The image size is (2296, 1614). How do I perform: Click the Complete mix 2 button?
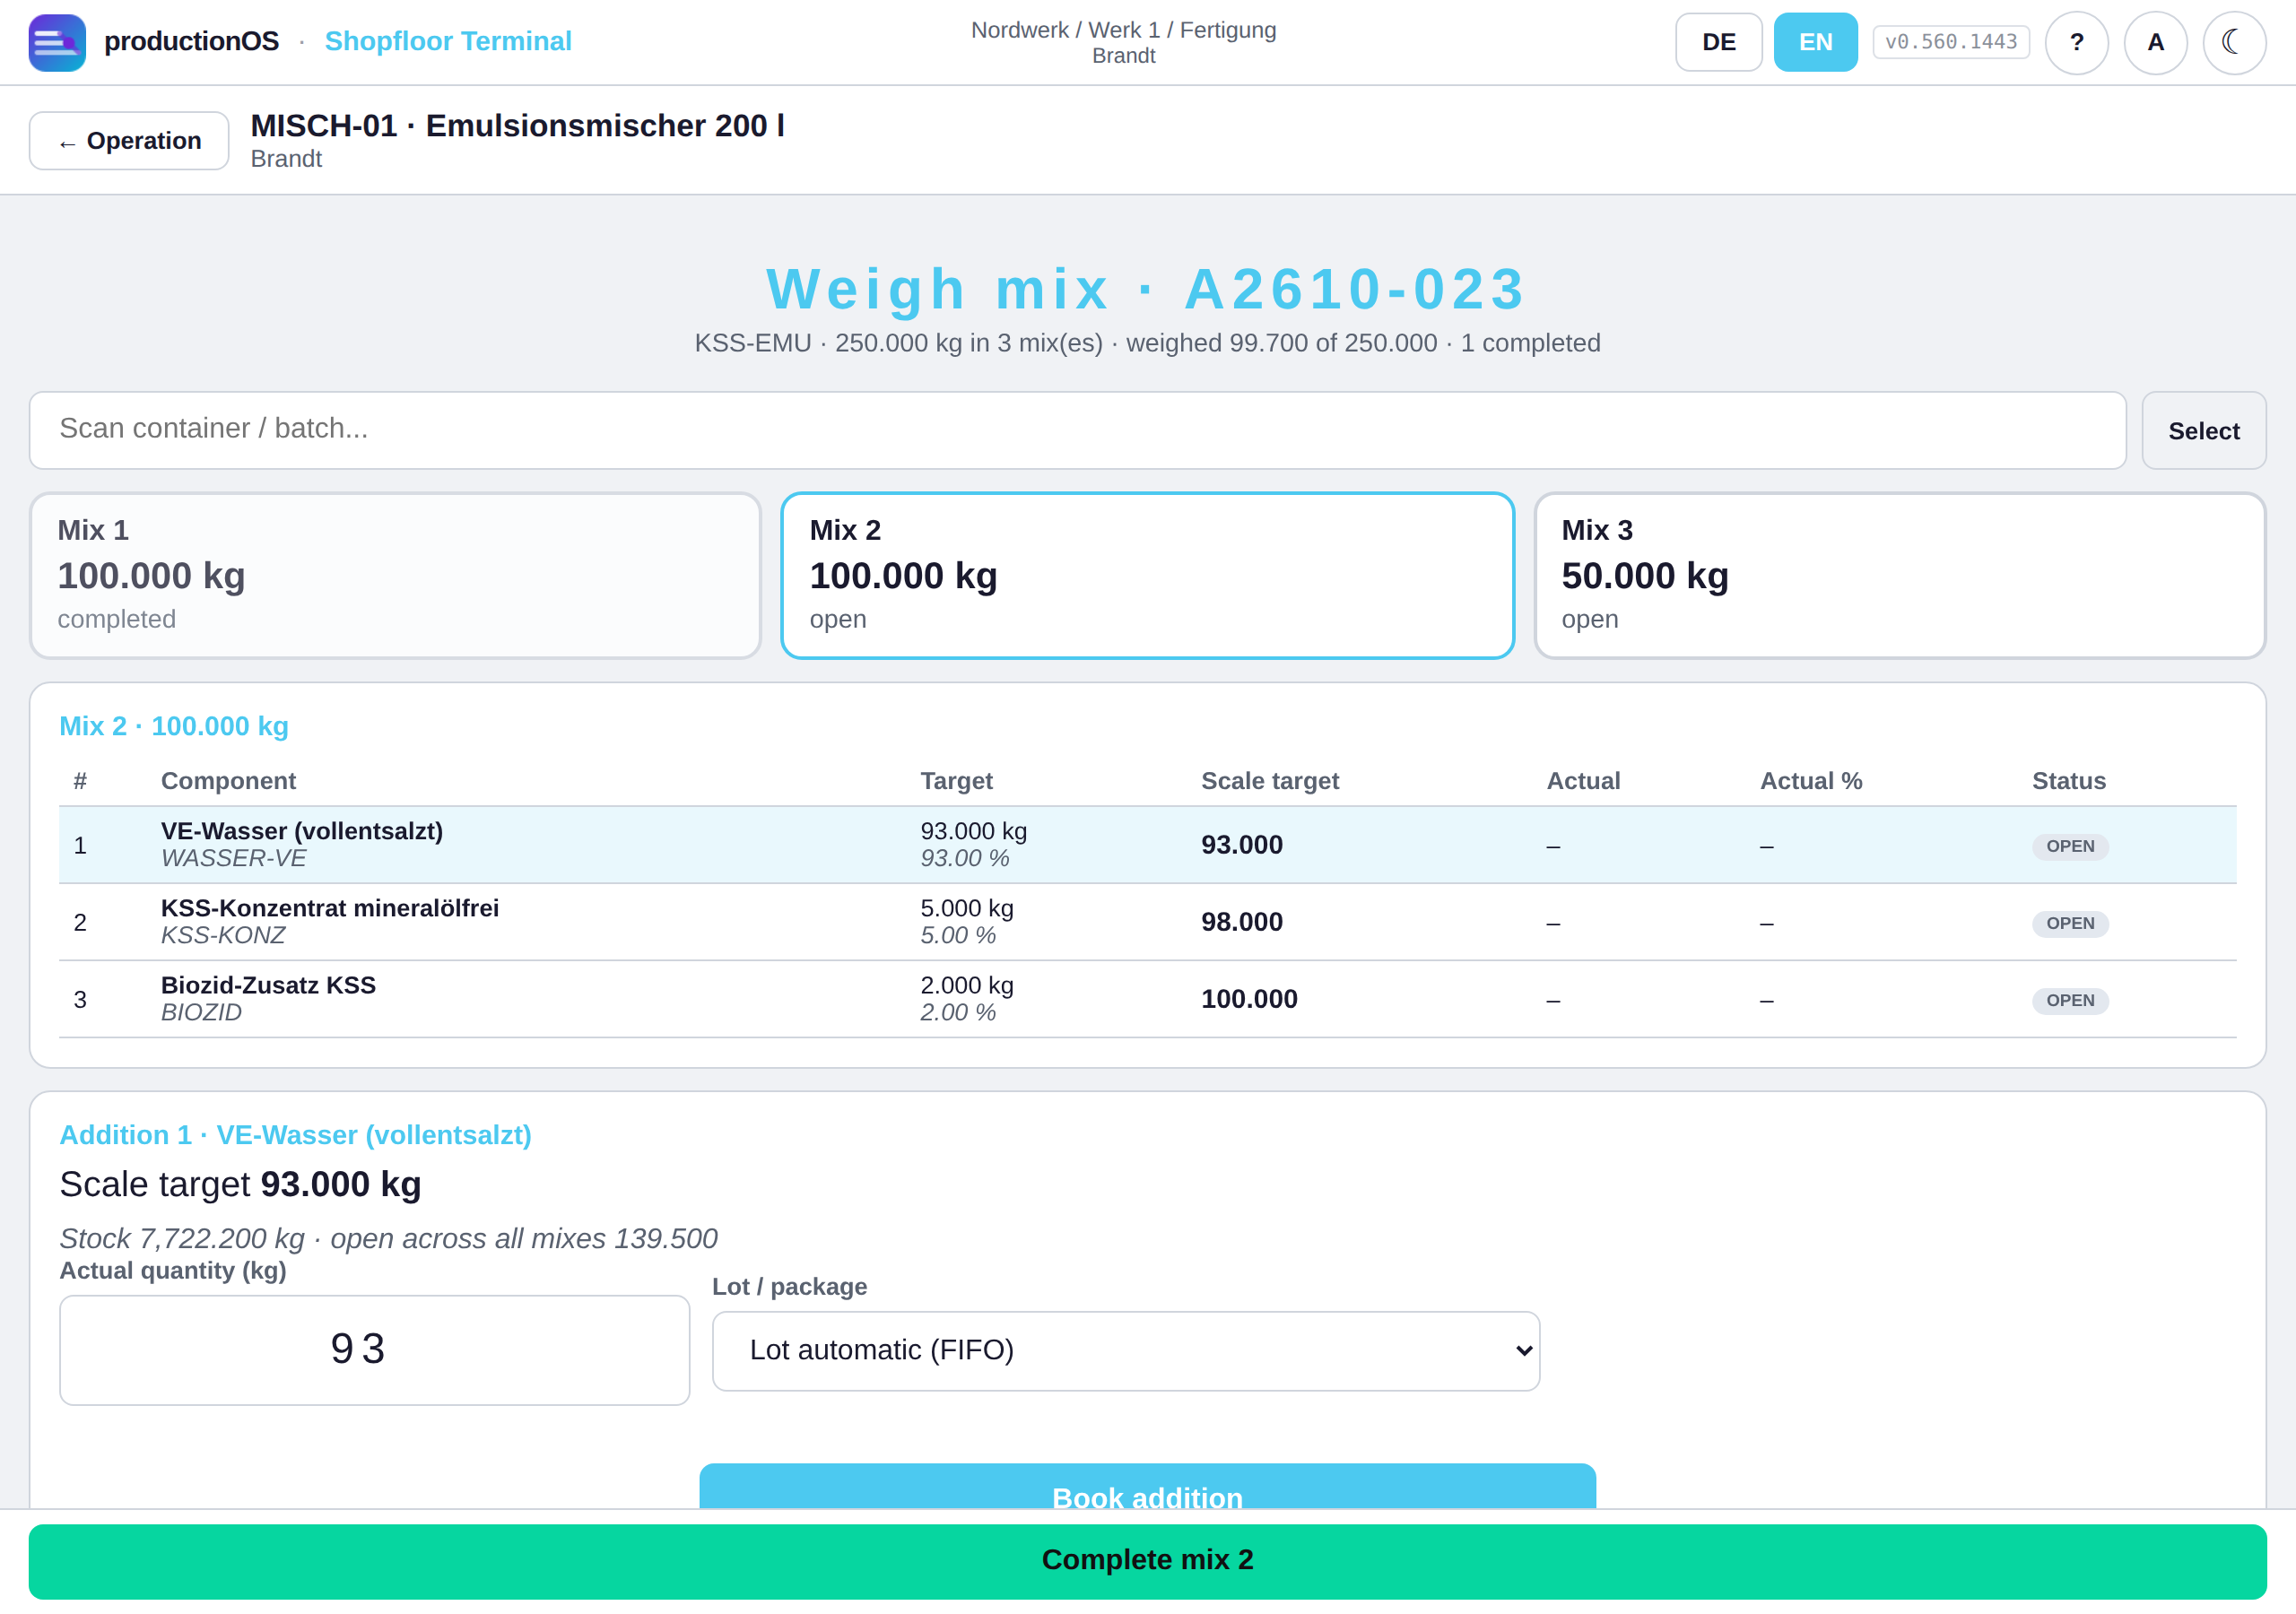pyautogui.click(x=1147, y=1560)
